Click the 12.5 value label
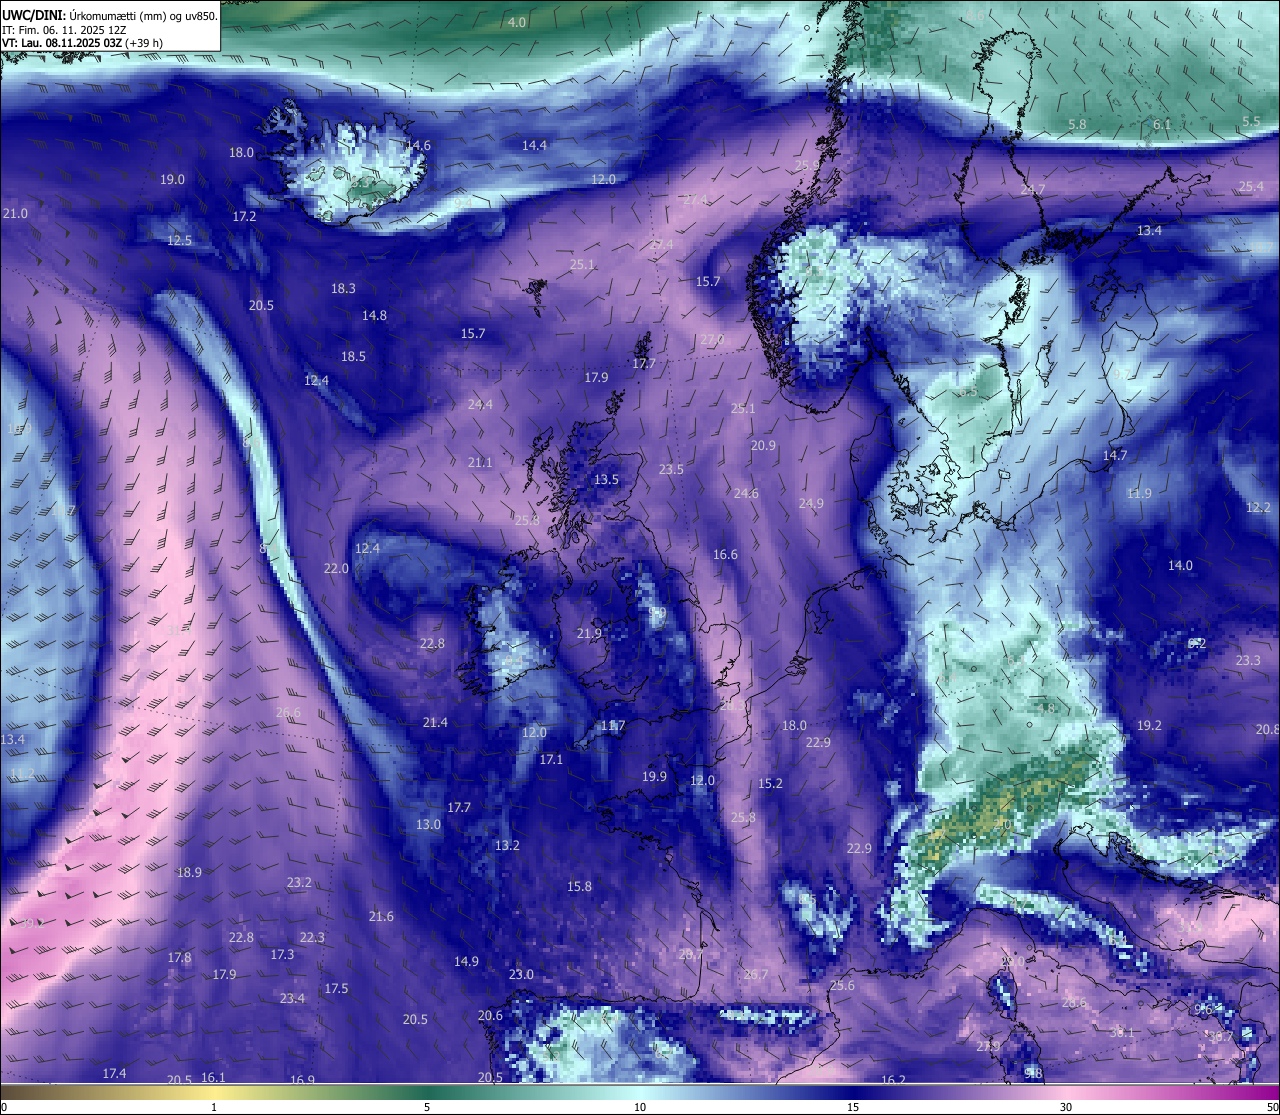1280x1115 pixels. coord(179,240)
